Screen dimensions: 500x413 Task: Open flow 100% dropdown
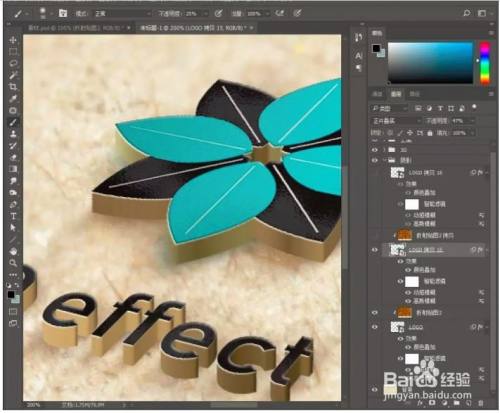point(268,14)
